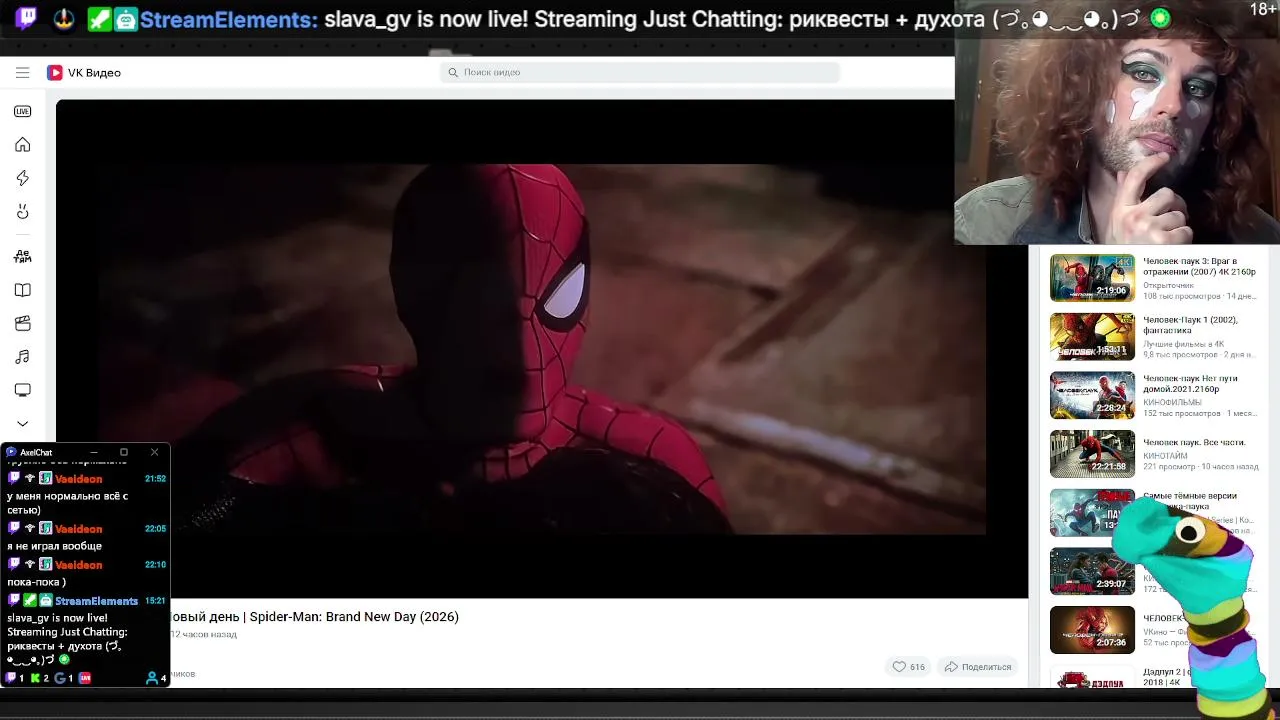Open the КИНОФИЛЬМЫ channel link

(1172, 402)
